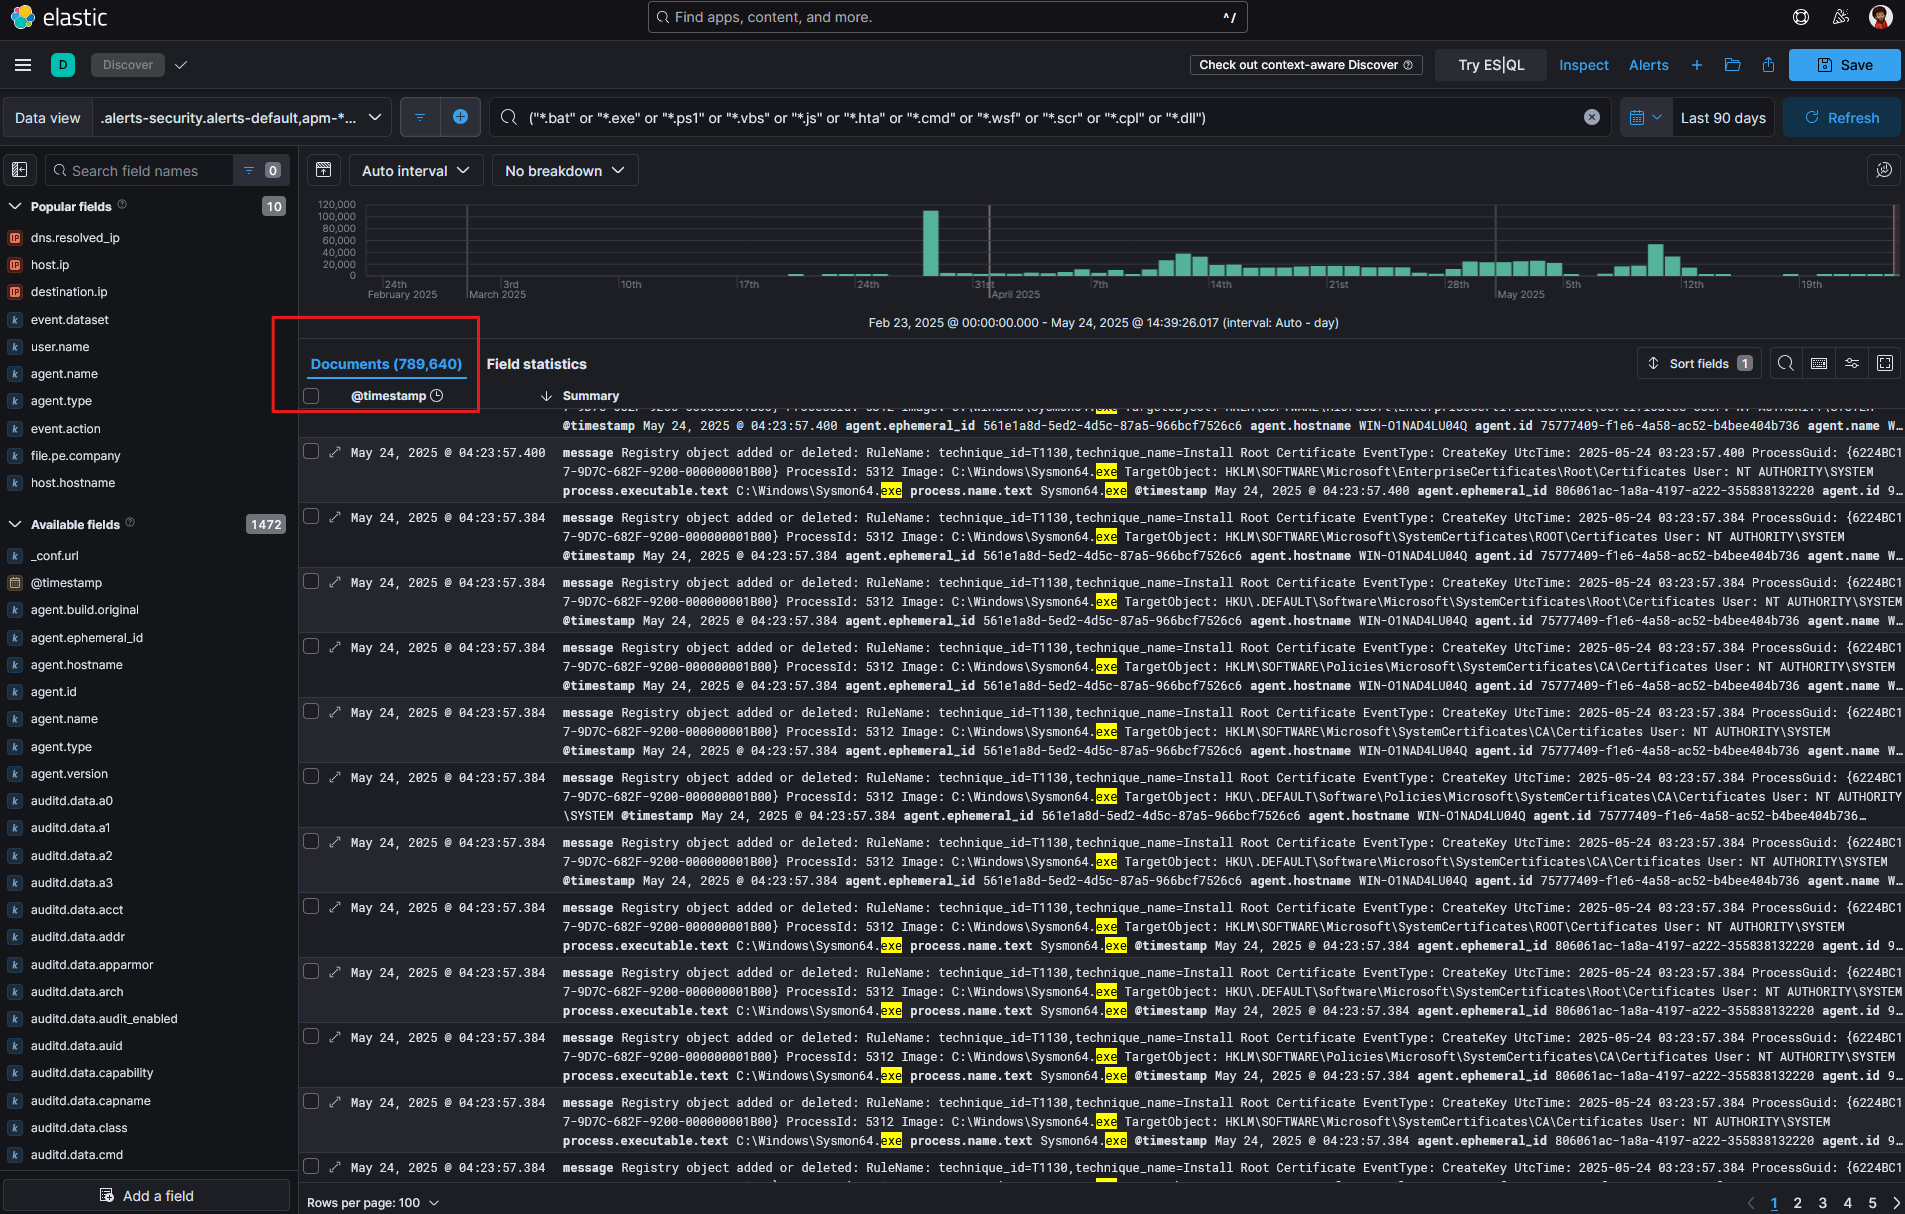
Task: Click the Refresh button
Action: 1842,117
